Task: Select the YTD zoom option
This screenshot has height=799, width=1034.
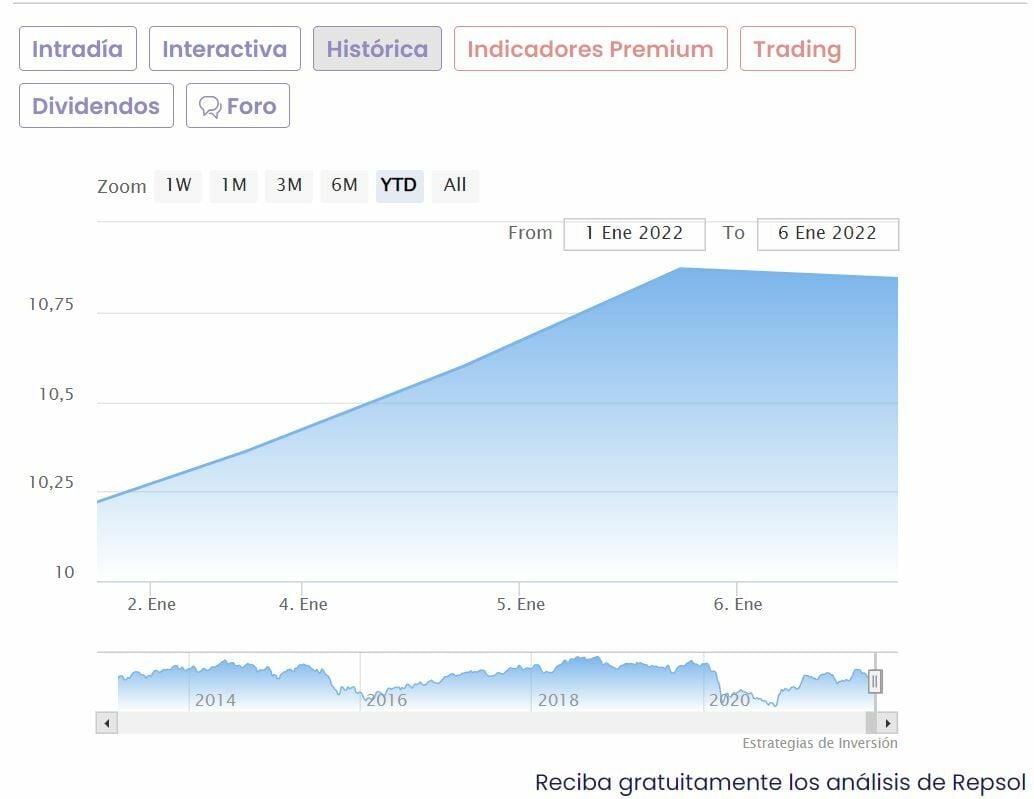Action: [x=399, y=185]
